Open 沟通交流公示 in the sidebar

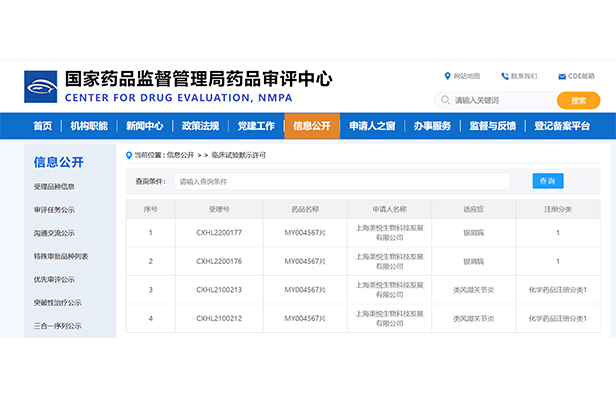click(54, 233)
